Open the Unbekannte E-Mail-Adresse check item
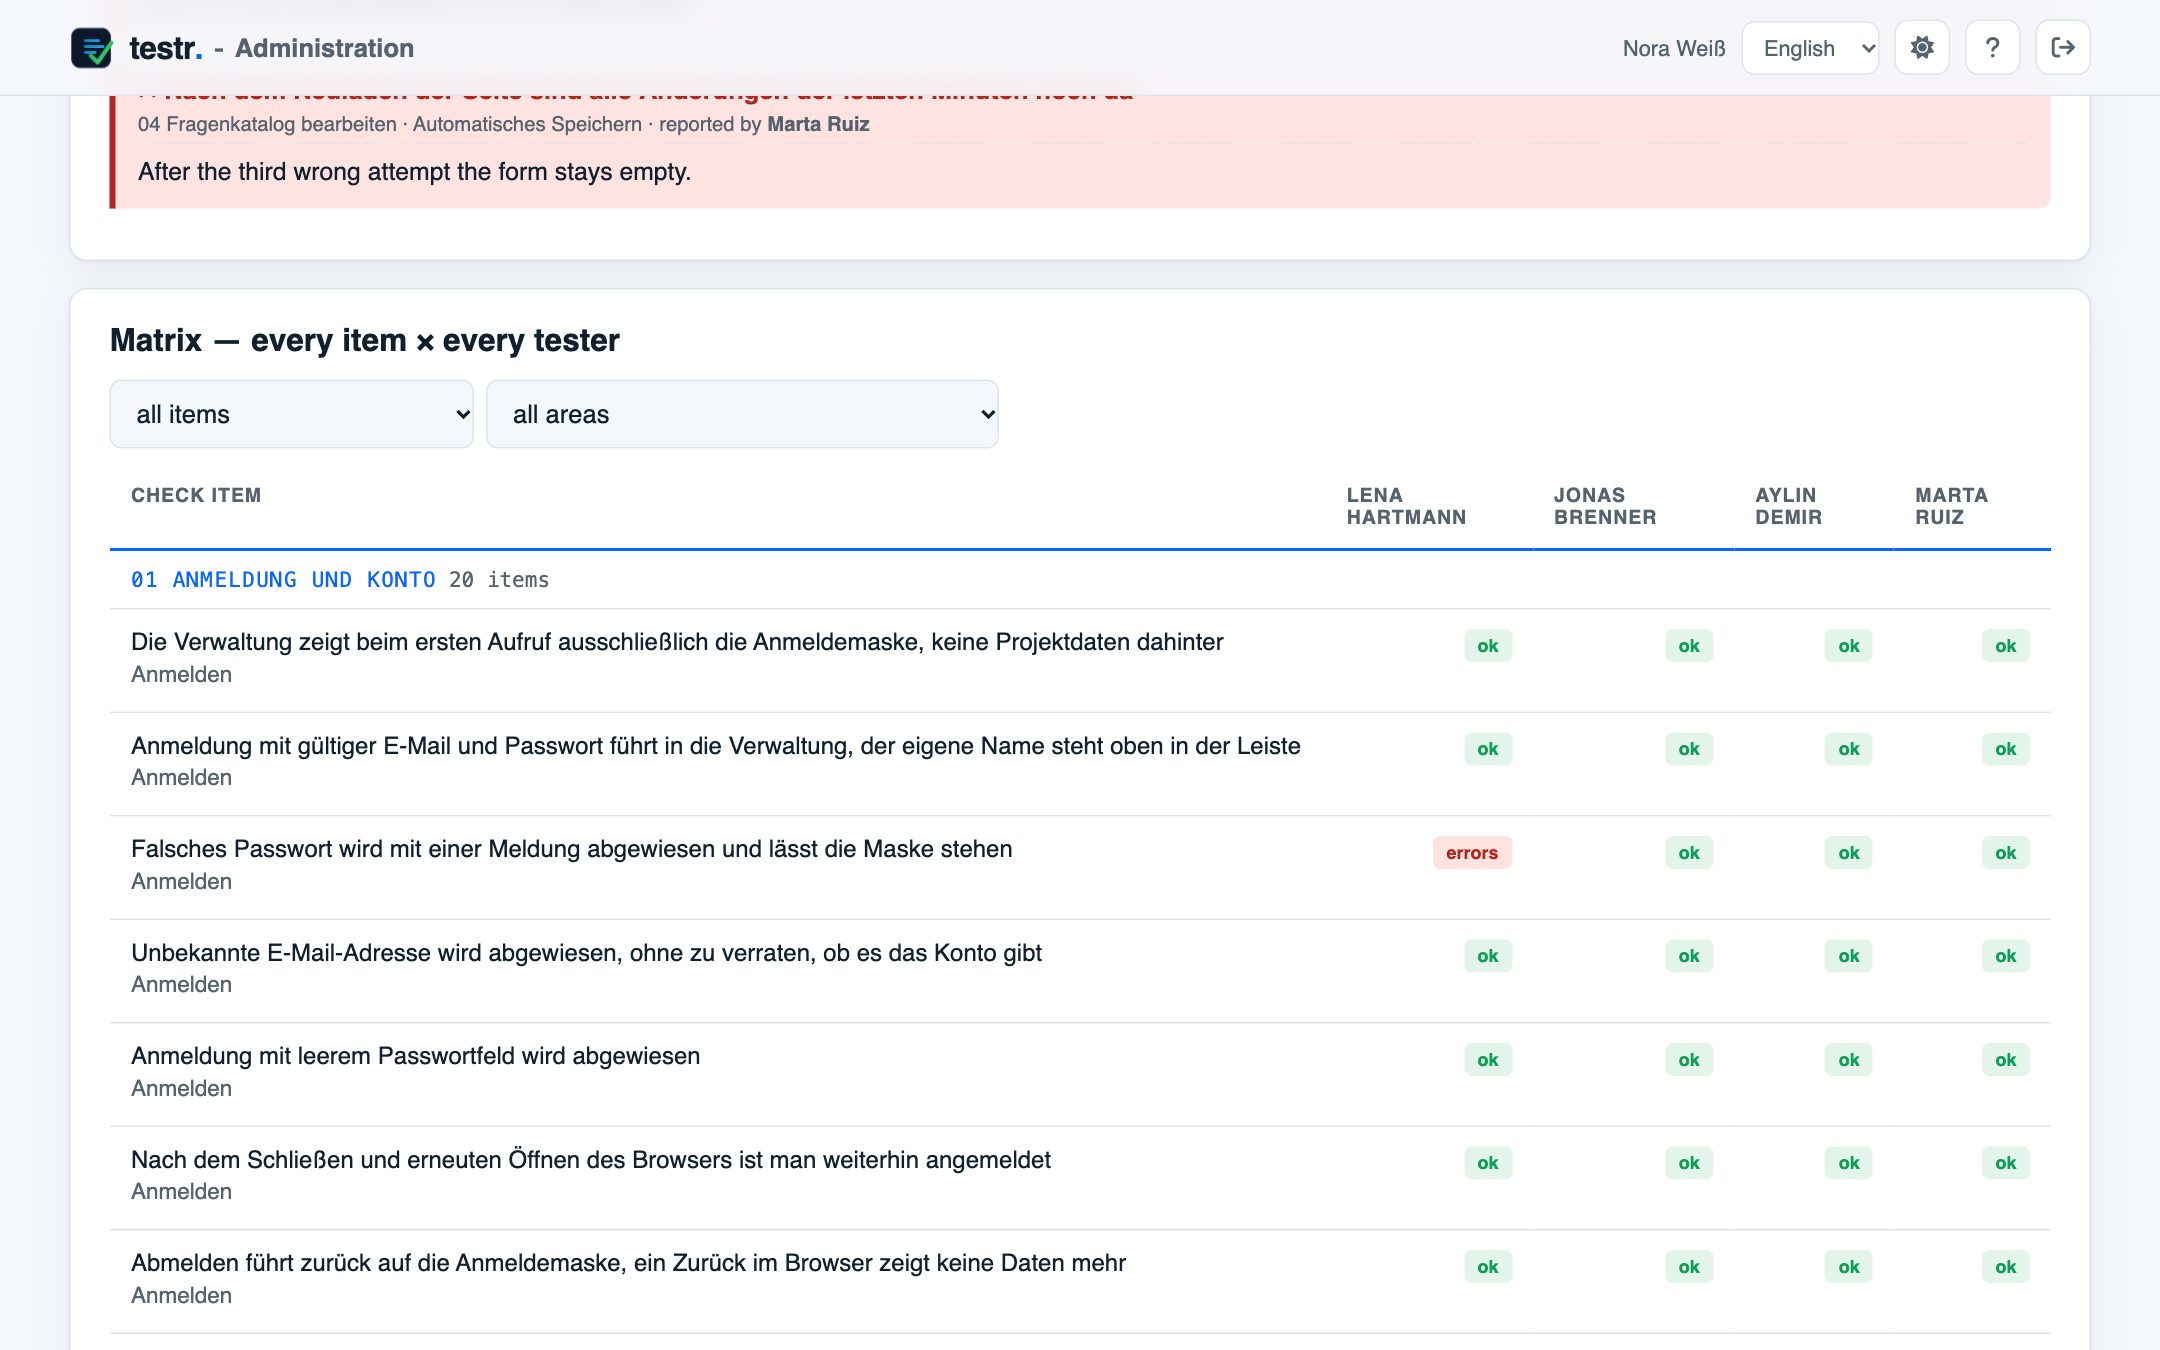This screenshot has width=2160, height=1350. coord(586,953)
